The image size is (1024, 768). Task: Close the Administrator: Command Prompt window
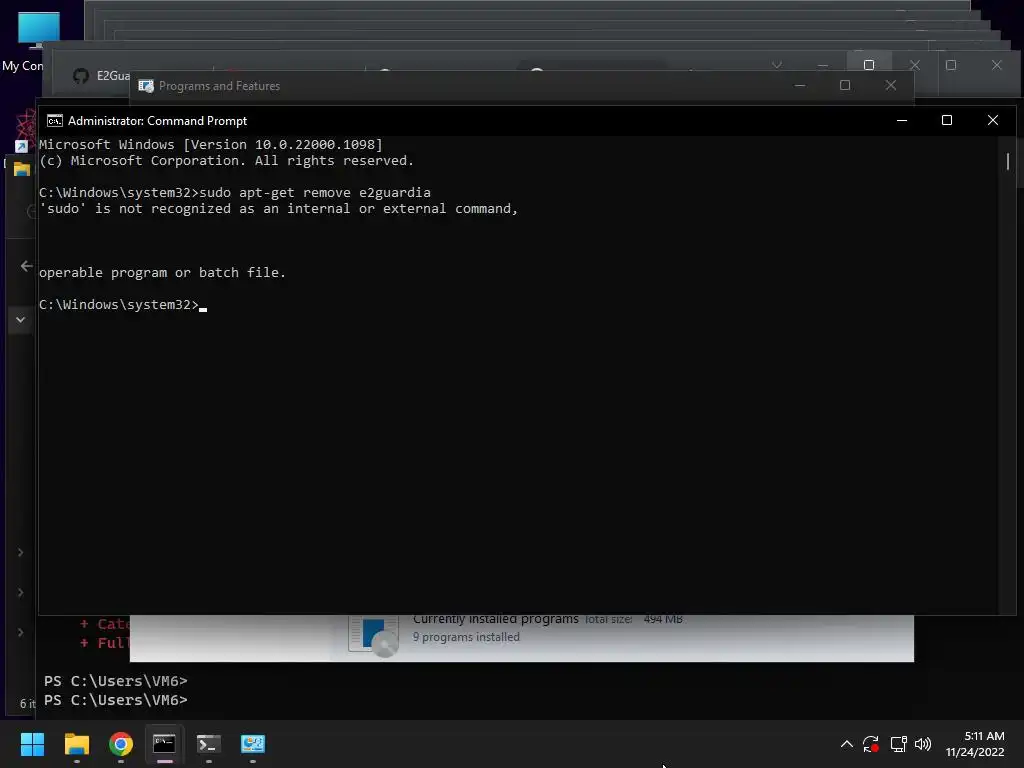pos(993,120)
